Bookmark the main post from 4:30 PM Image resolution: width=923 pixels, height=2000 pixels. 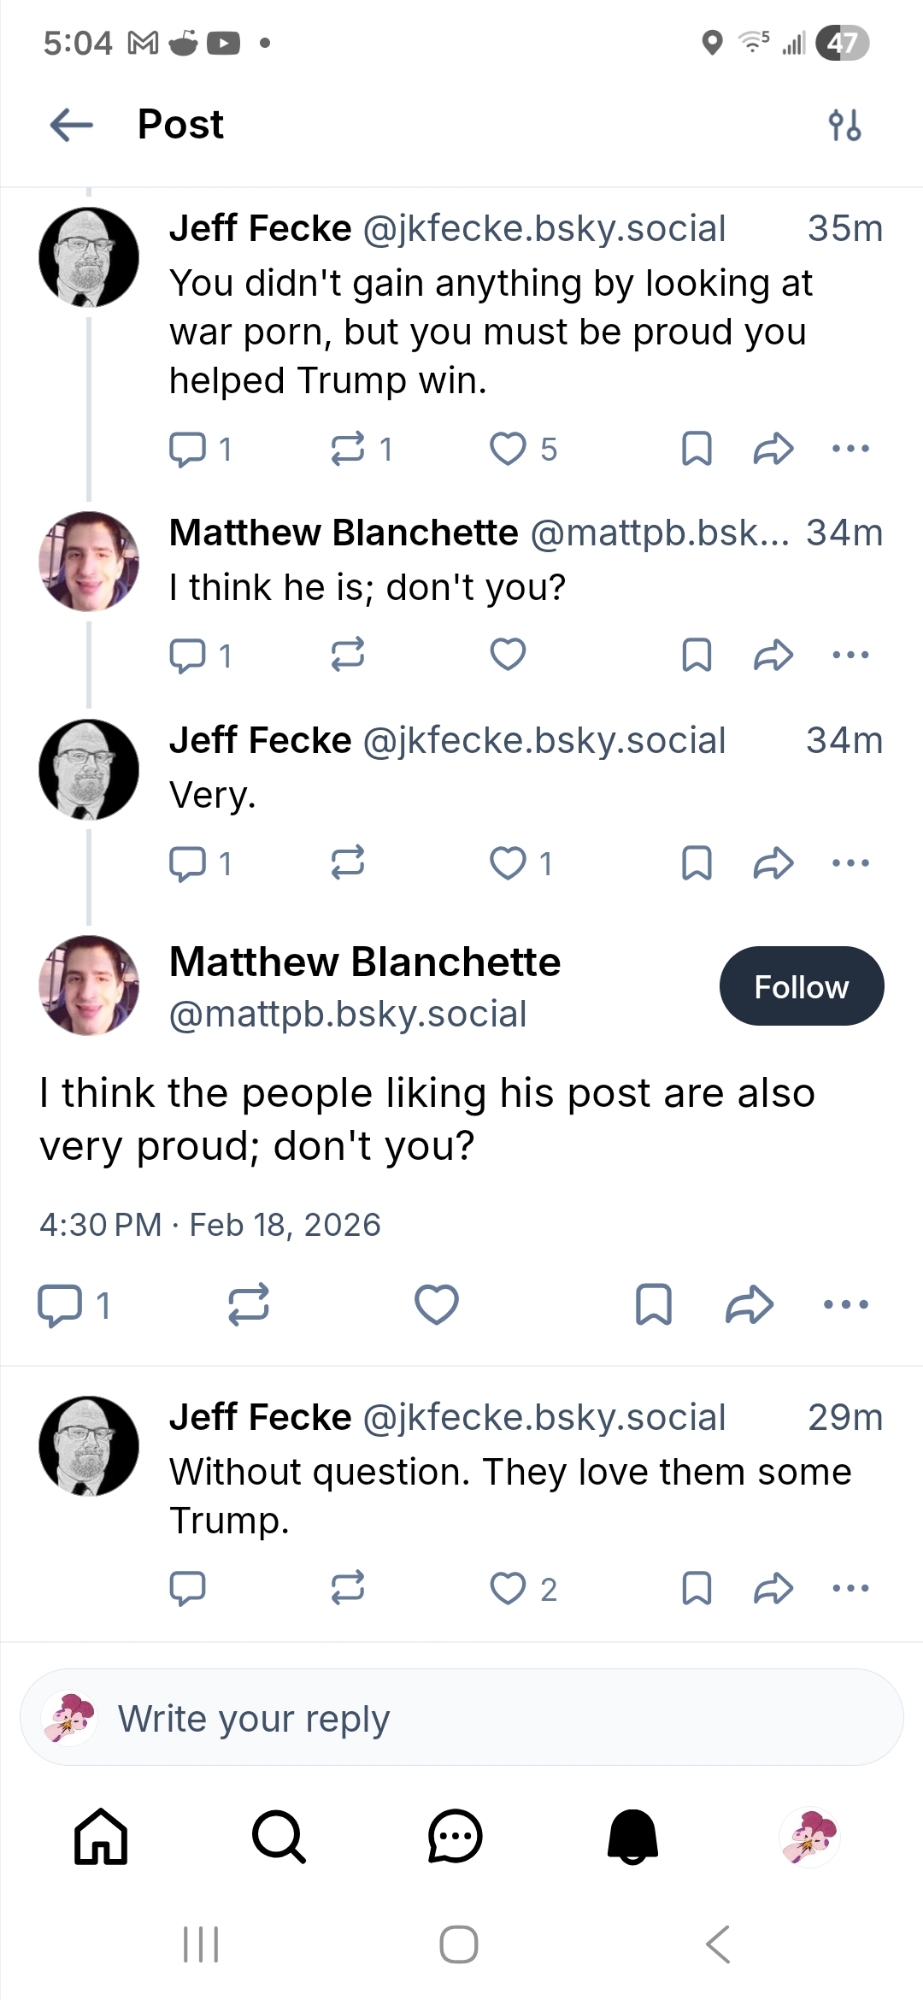pyautogui.click(x=654, y=1305)
